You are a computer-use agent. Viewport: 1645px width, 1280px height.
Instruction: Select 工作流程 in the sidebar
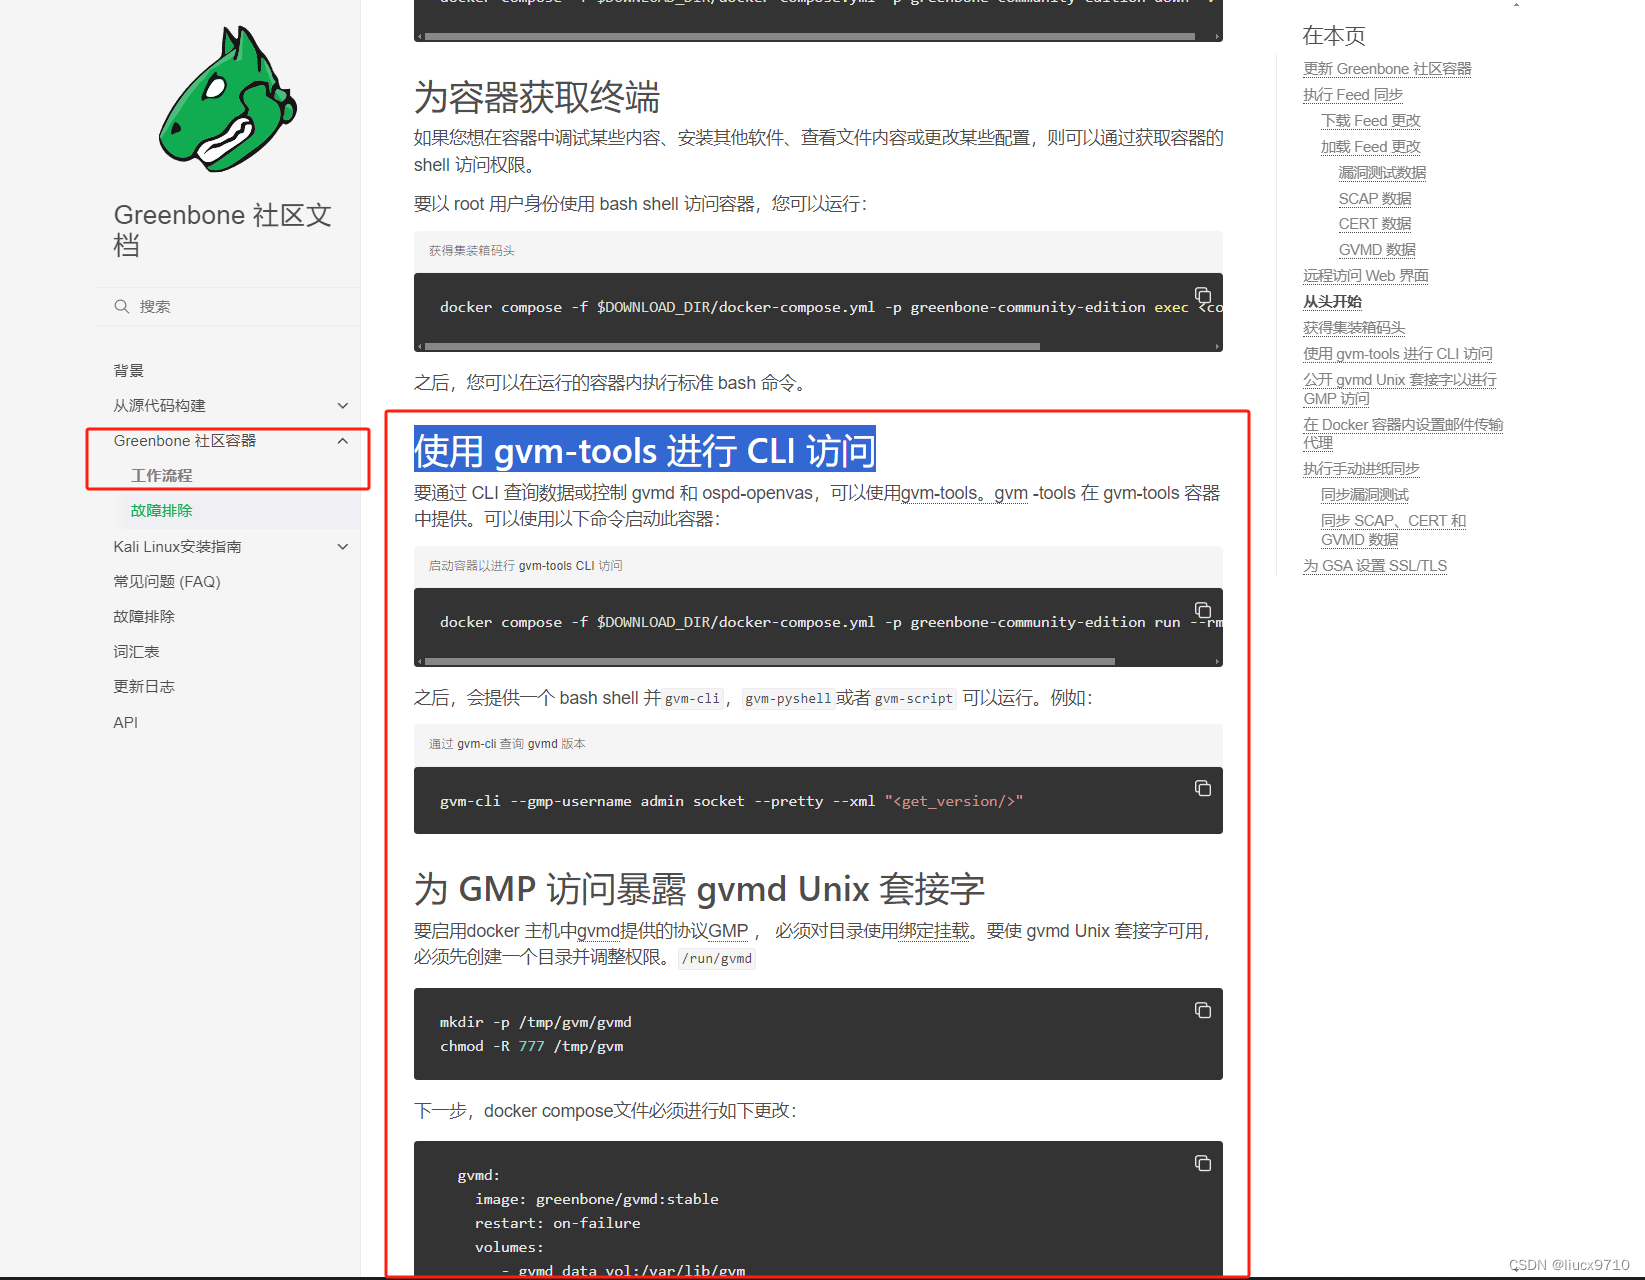tap(161, 474)
